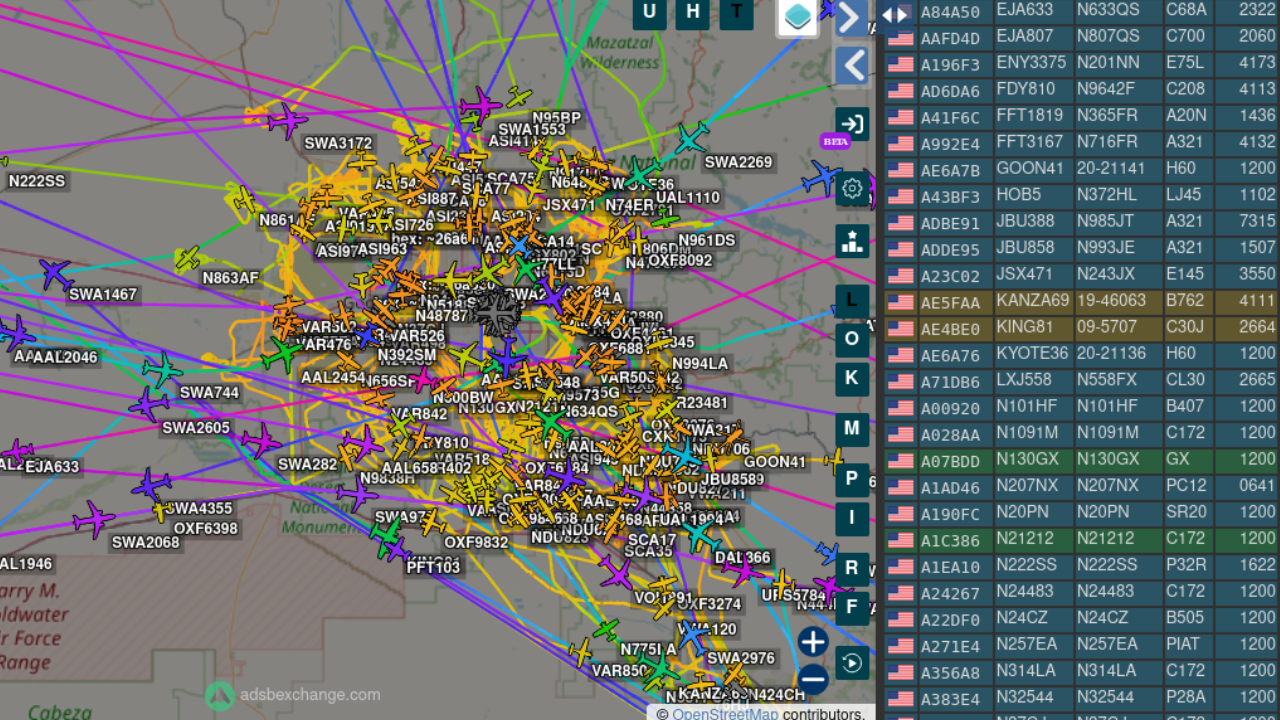Select the N863AF aircraft icon
The image size is (1280, 720).
188,259
